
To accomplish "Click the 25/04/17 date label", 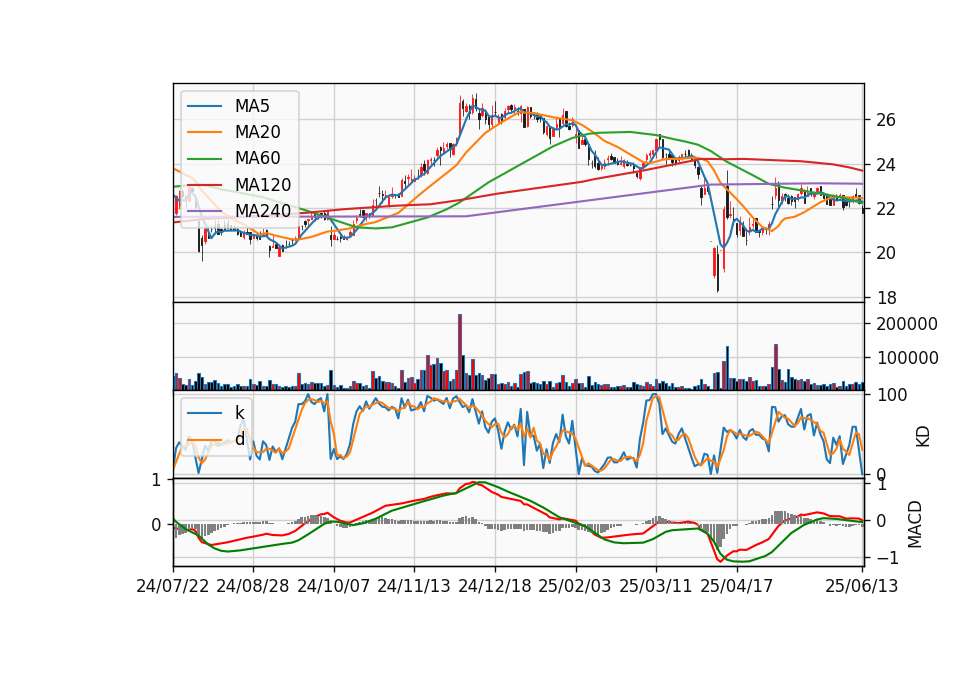I will 737,586.
